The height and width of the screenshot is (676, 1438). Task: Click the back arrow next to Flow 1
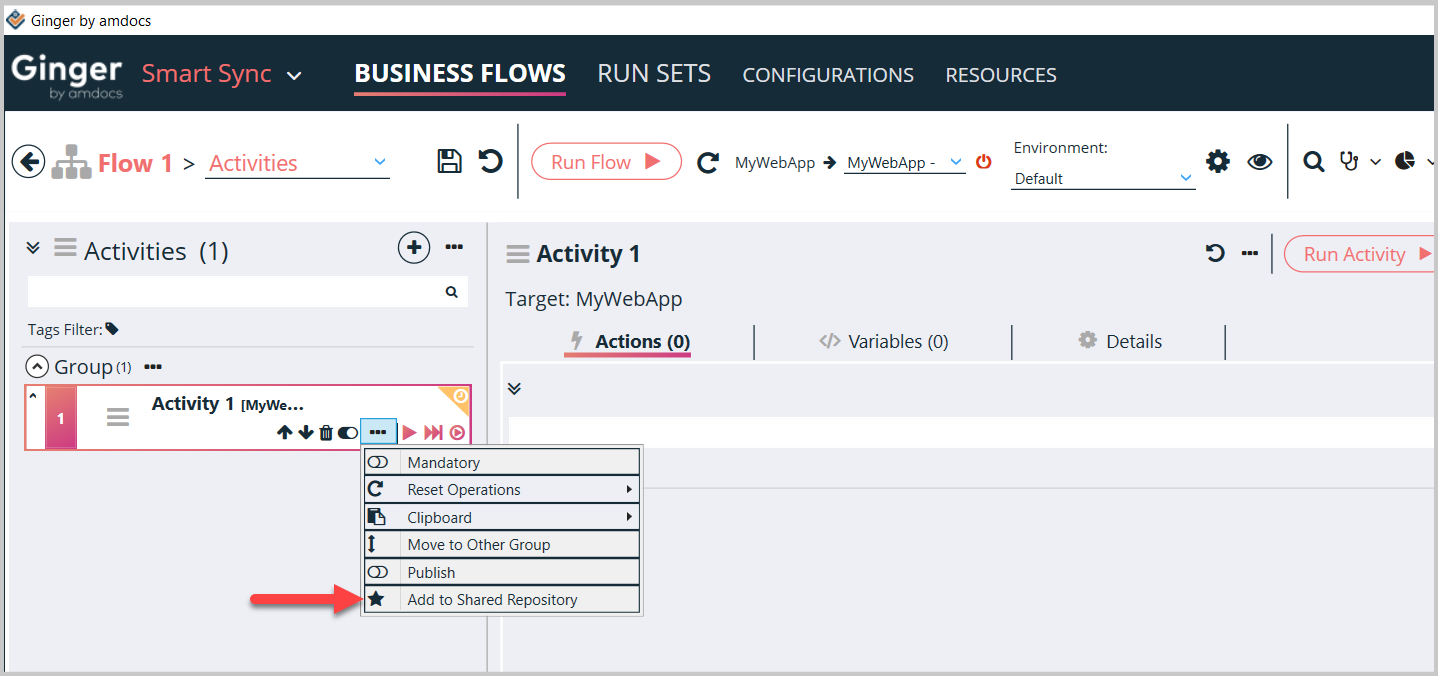coord(28,162)
